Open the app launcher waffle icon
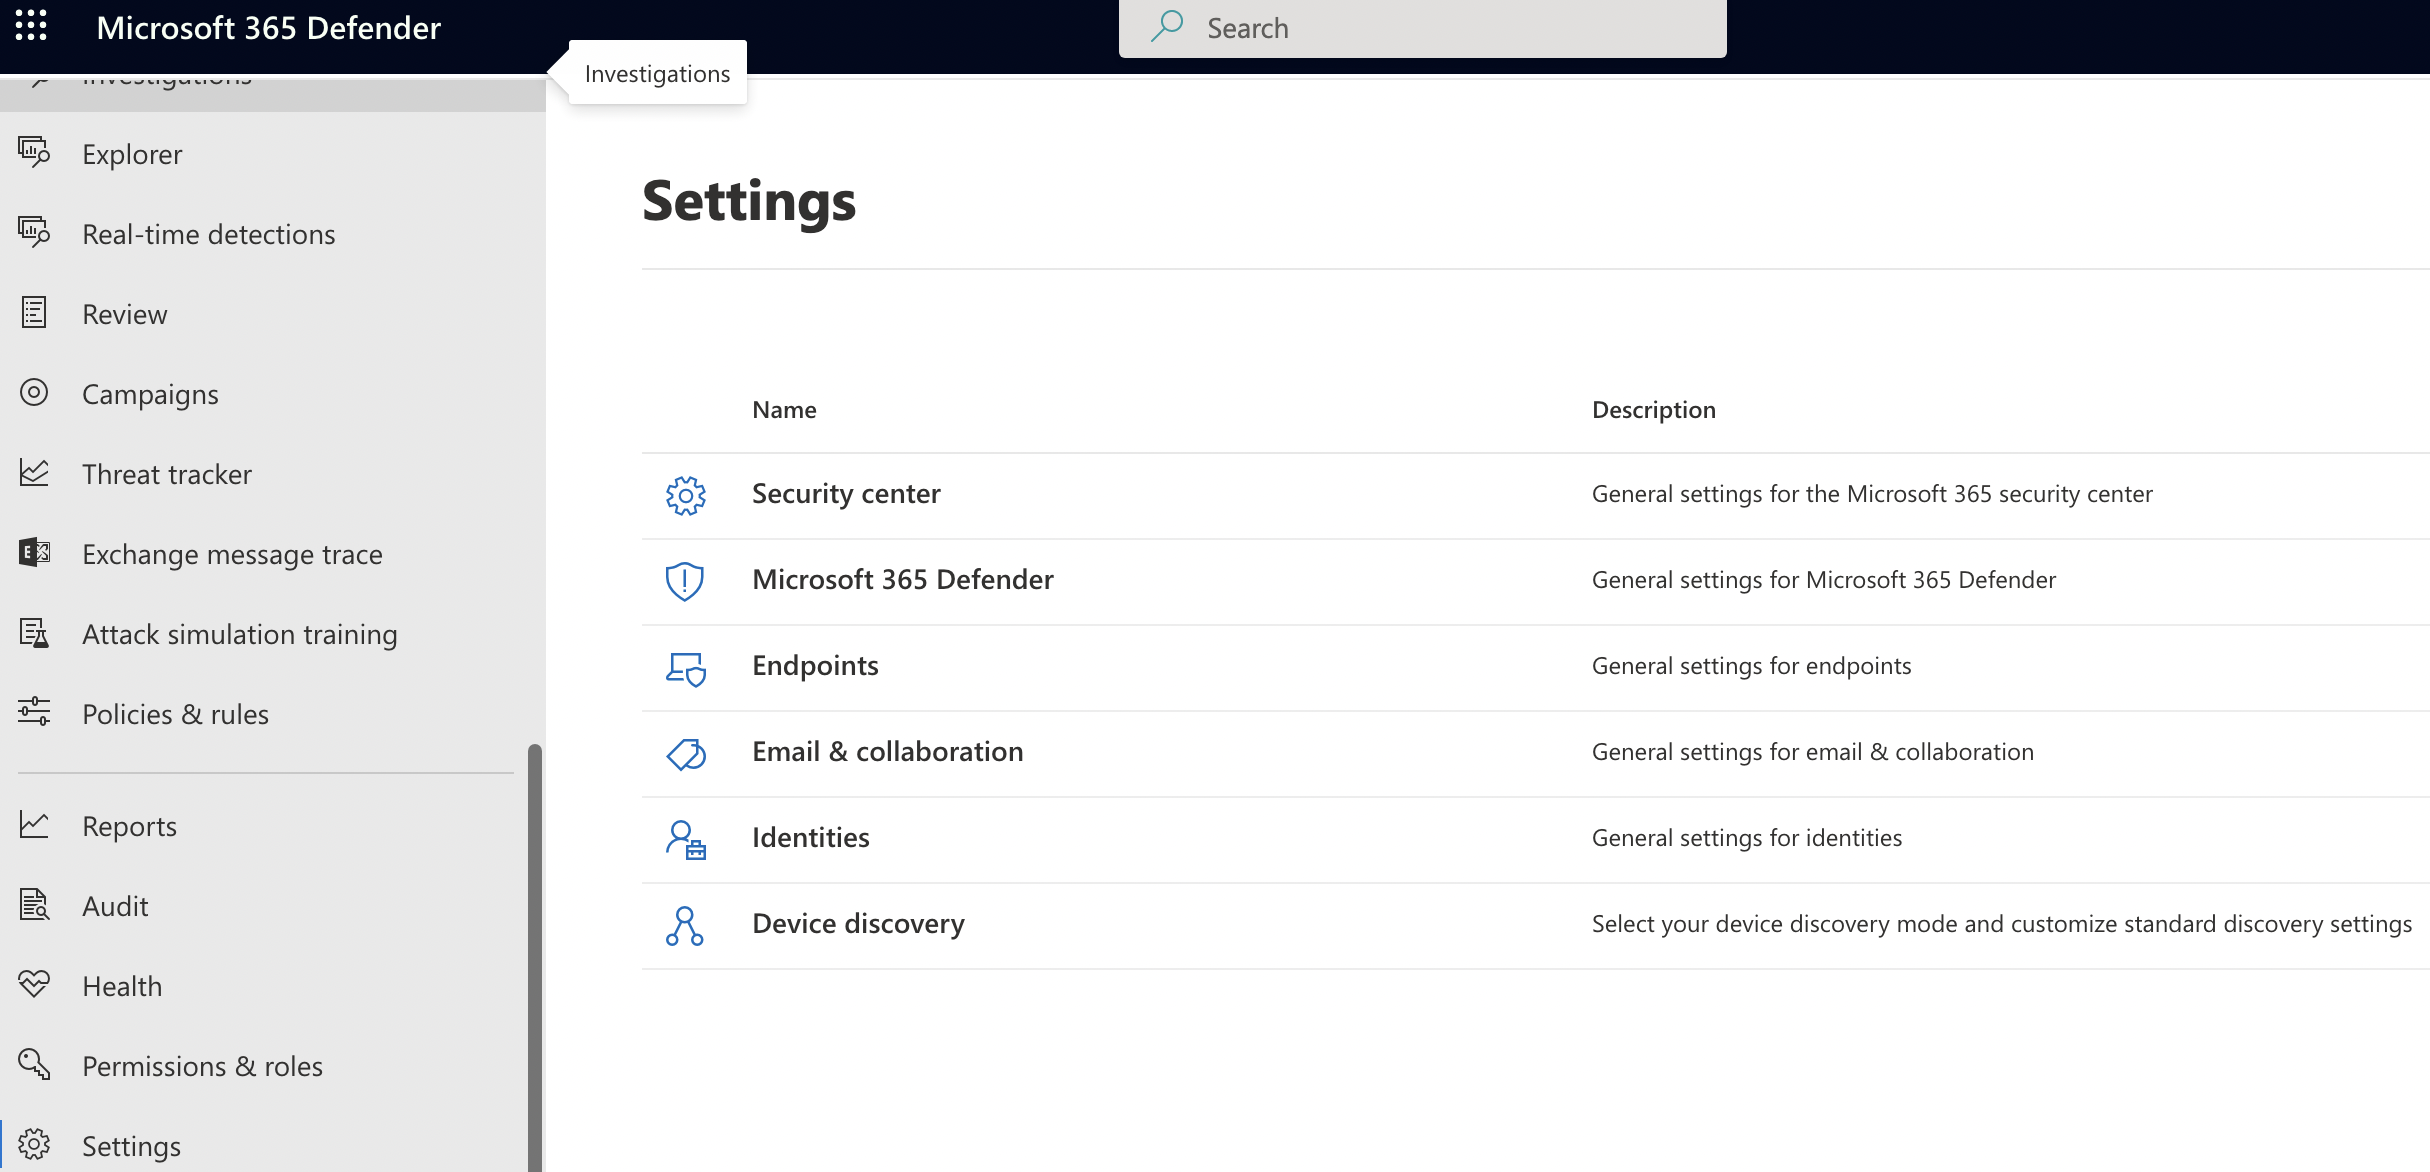 [31, 27]
